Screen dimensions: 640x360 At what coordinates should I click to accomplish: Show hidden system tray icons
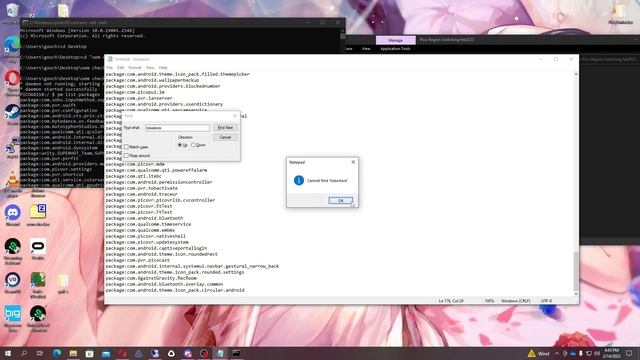coord(557,353)
